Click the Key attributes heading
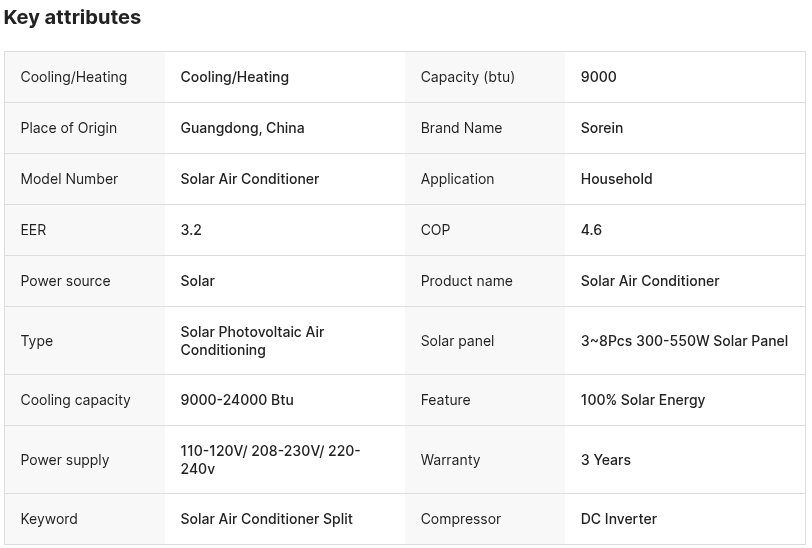The width and height of the screenshot is (812, 548). pyautogui.click(x=72, y=17)
